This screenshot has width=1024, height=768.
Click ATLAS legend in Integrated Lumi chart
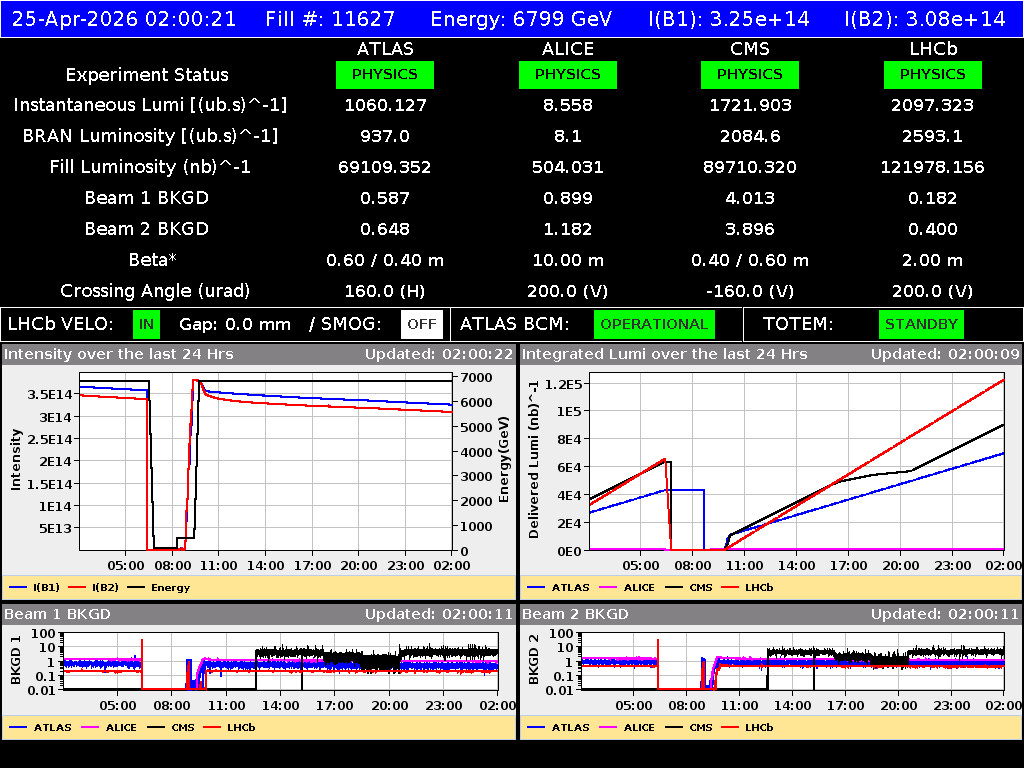tap(558, 587)
